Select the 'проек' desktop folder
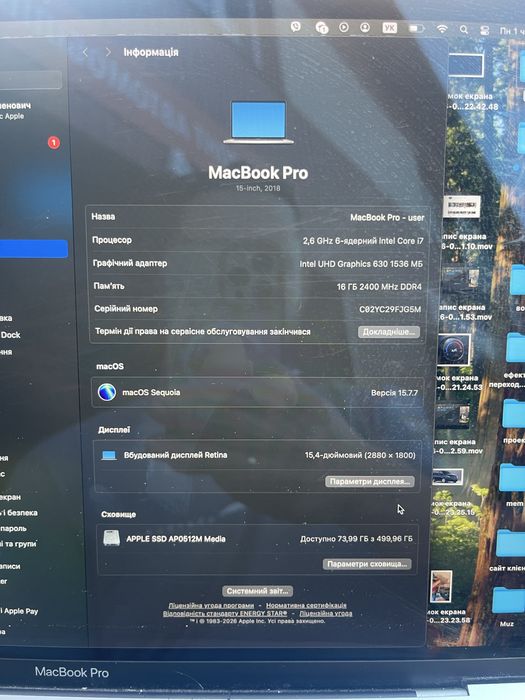The height and width of the screenshot is (700, 525). (x=513, y=420)
